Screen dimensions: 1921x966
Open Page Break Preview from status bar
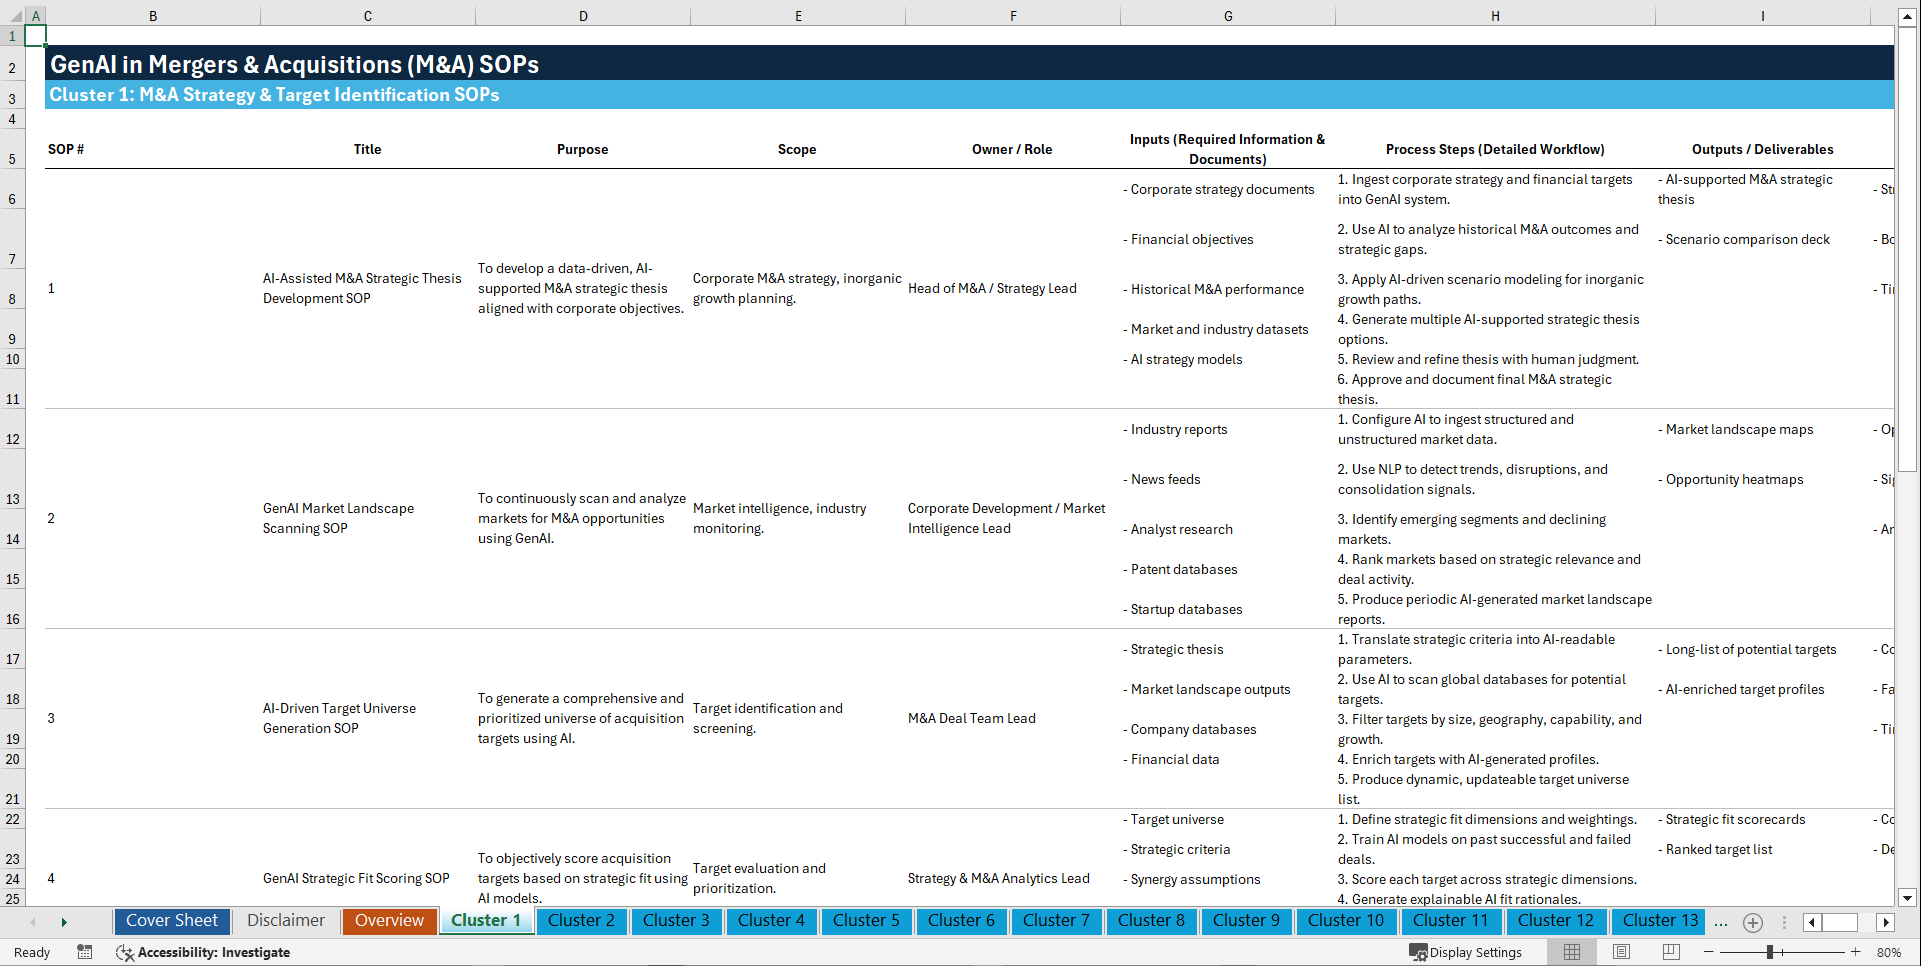coord(1670,952)
